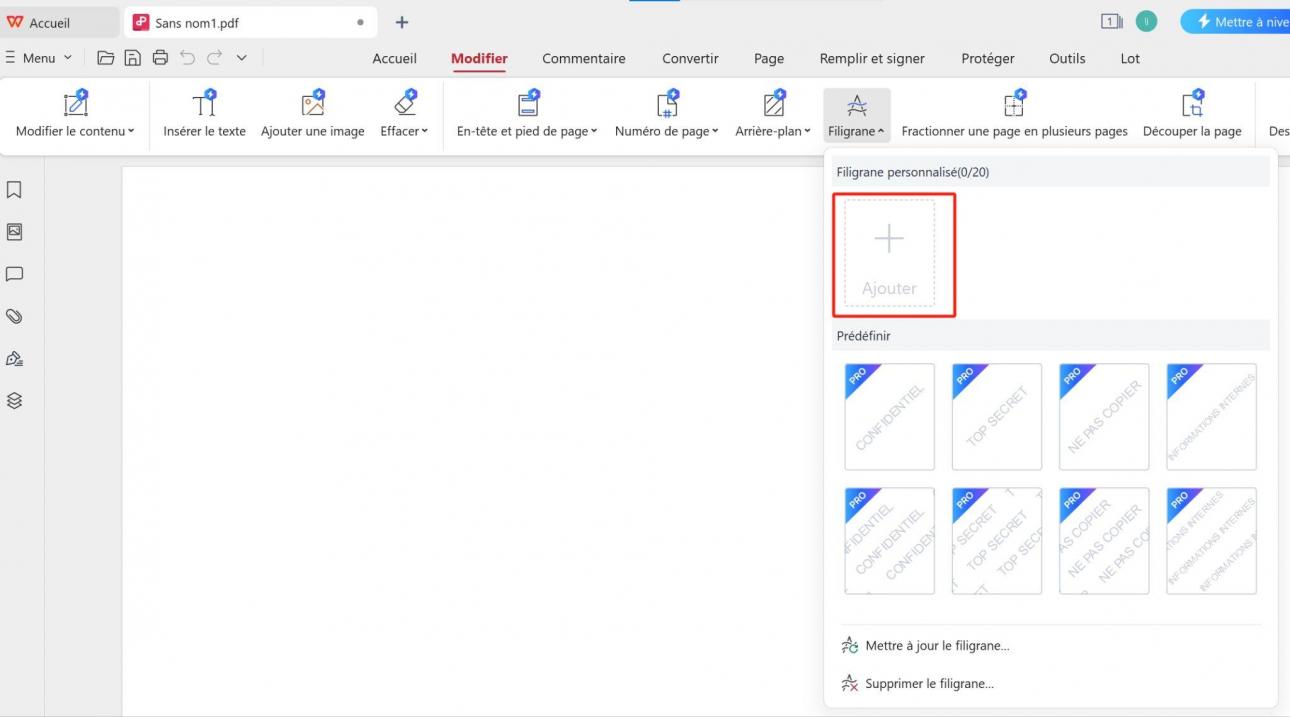Image resolution: width=1290 pixels, height=717 pixels.
Task: Expand the quick access toolbar chevron
Action: point(241,58)
